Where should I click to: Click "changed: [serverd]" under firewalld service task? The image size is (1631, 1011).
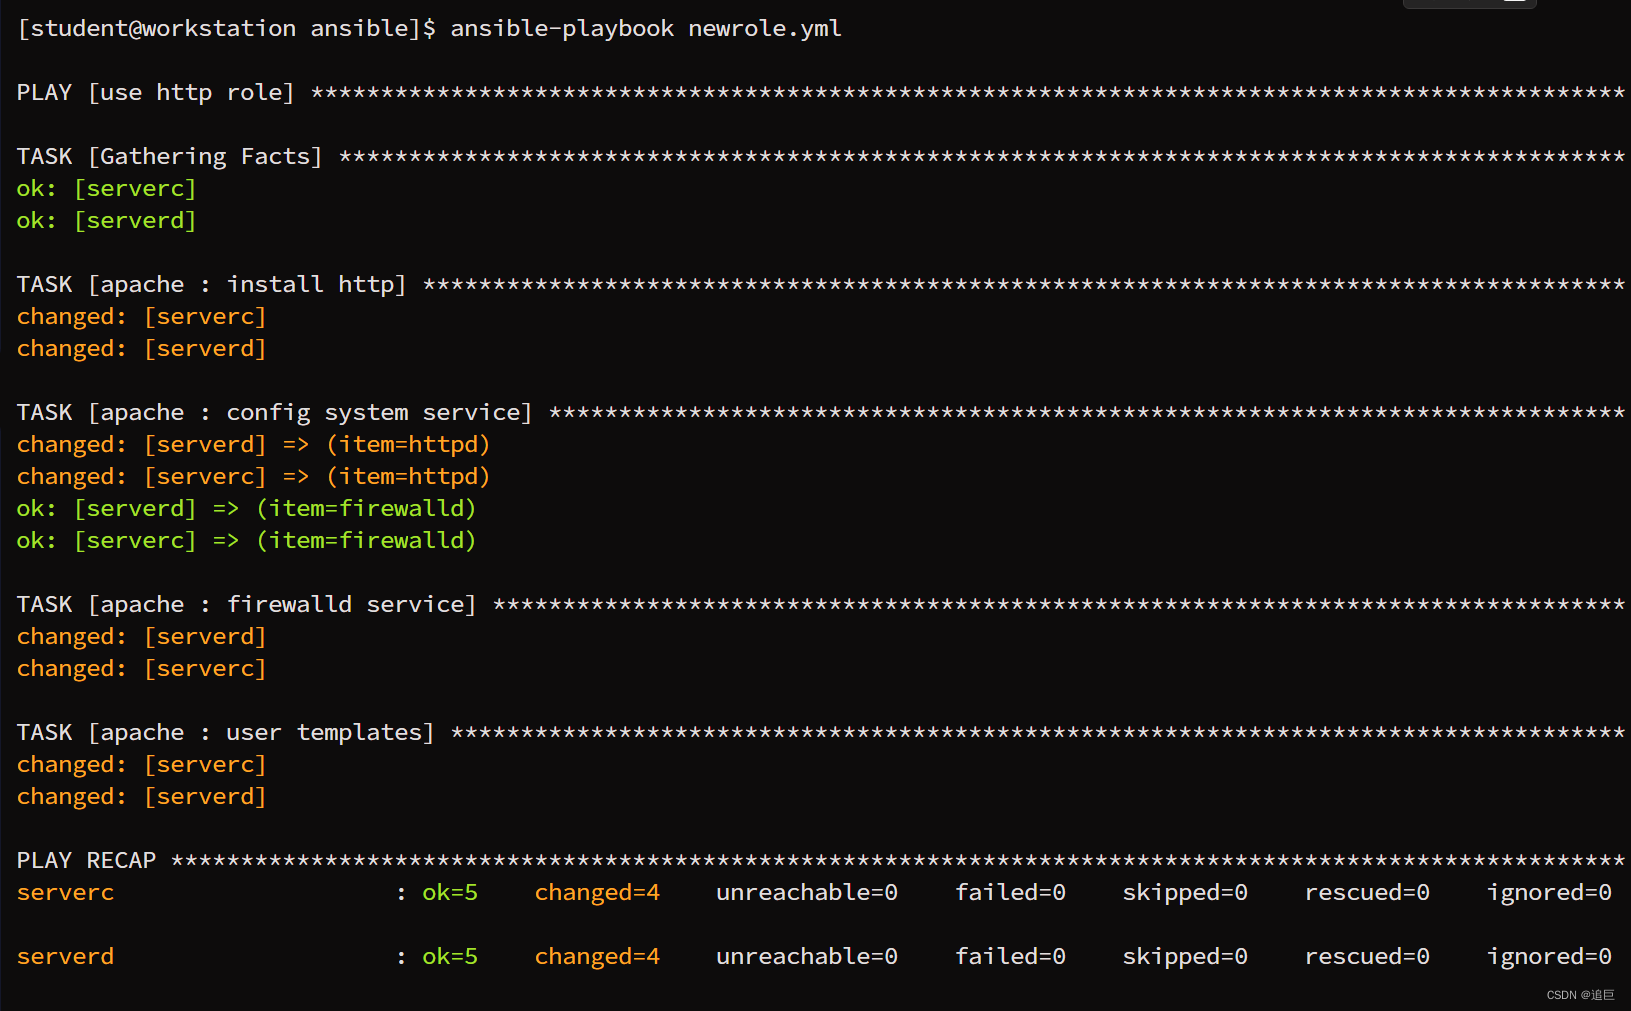pos(142,637)
